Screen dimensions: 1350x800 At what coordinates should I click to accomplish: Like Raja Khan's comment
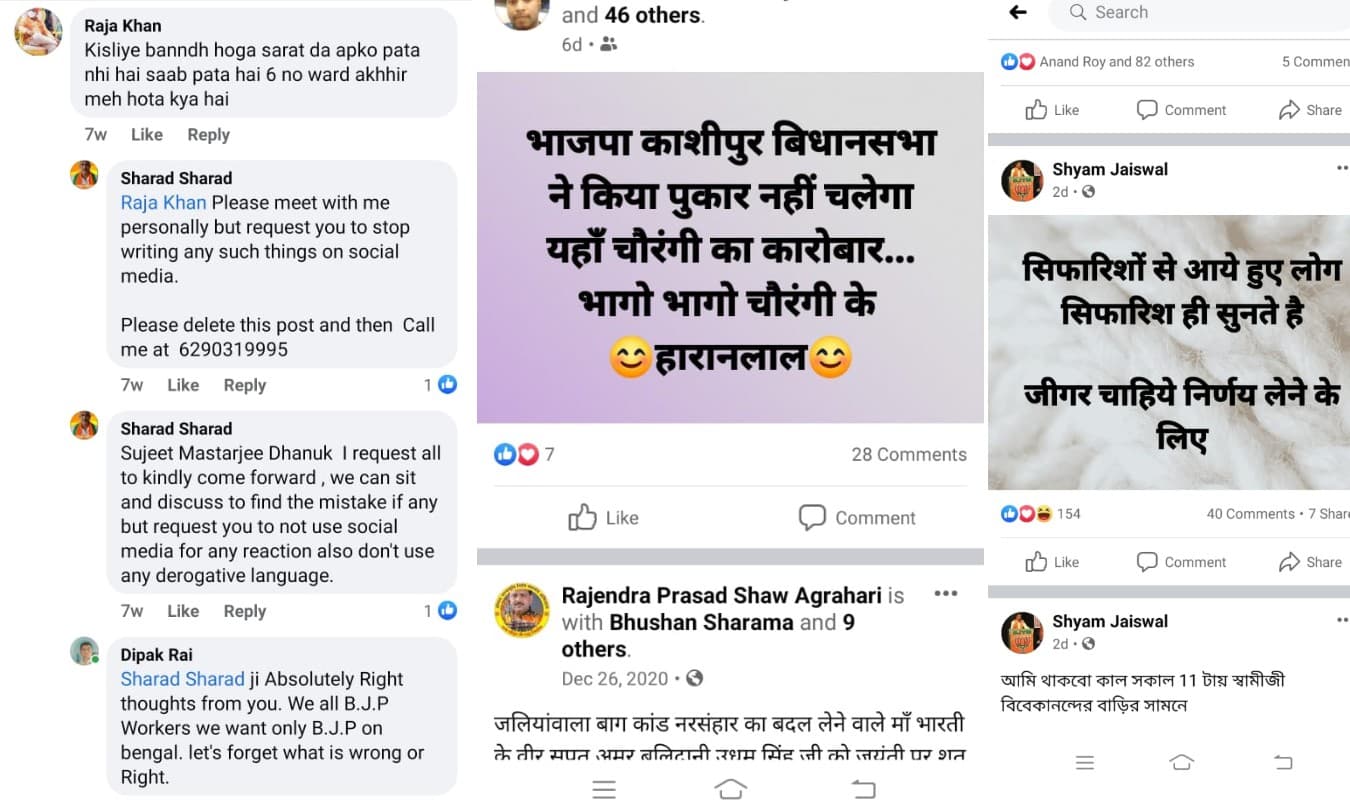pos(147,135)
